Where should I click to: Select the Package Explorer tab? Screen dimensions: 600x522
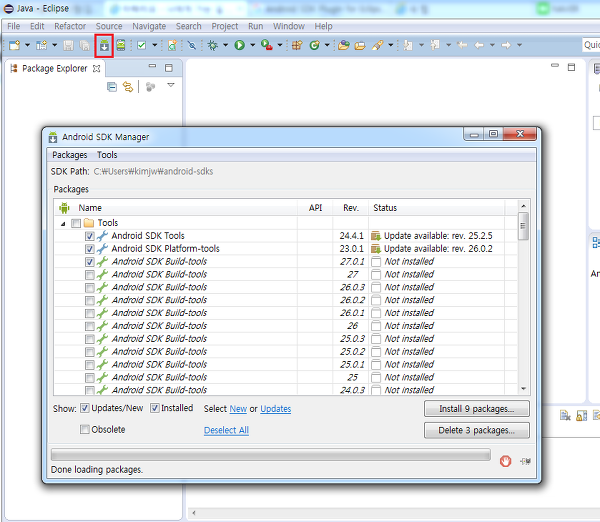54,69
